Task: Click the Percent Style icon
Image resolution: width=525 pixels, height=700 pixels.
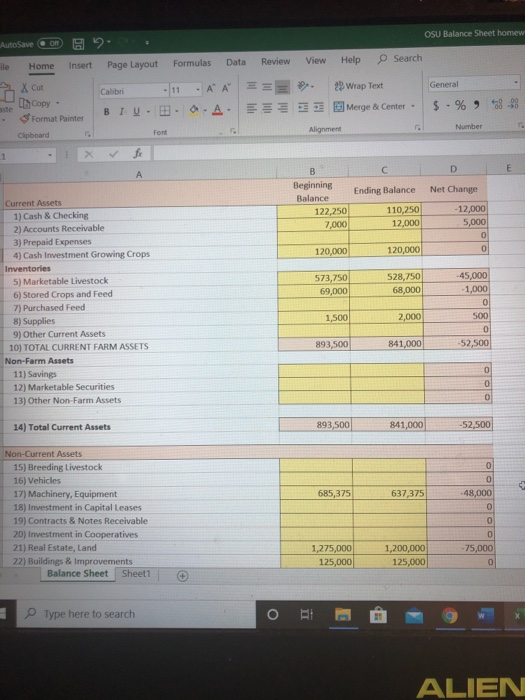Action: tap(460, 105)
